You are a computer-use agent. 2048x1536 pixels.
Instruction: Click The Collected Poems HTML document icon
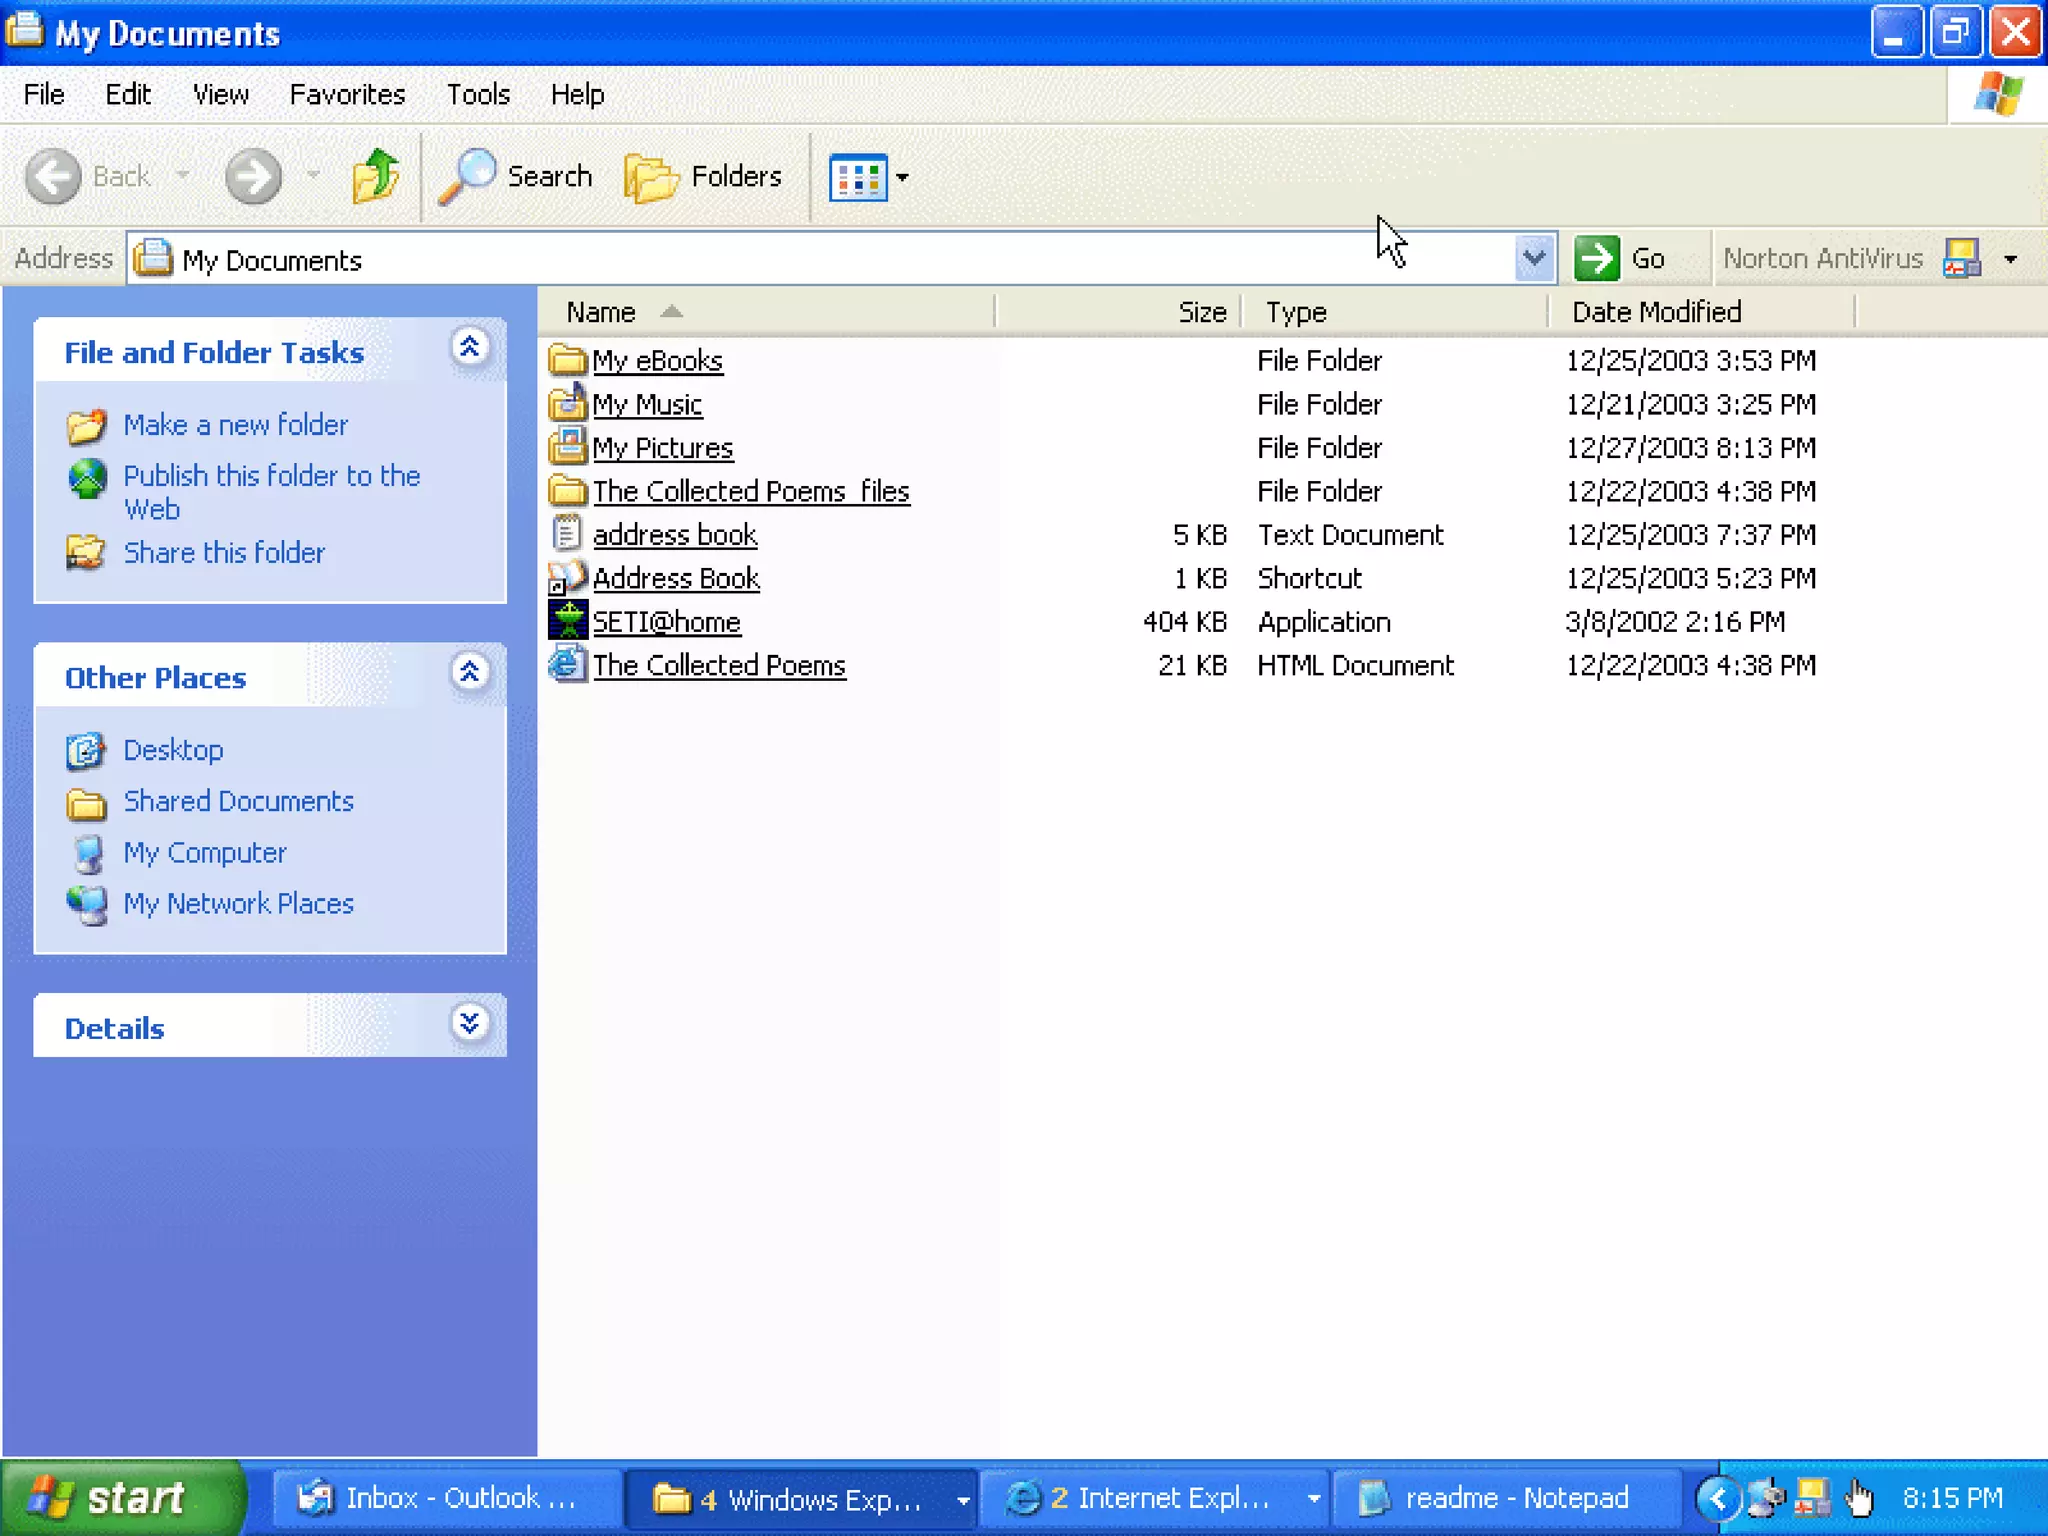(x=568, y=665)
